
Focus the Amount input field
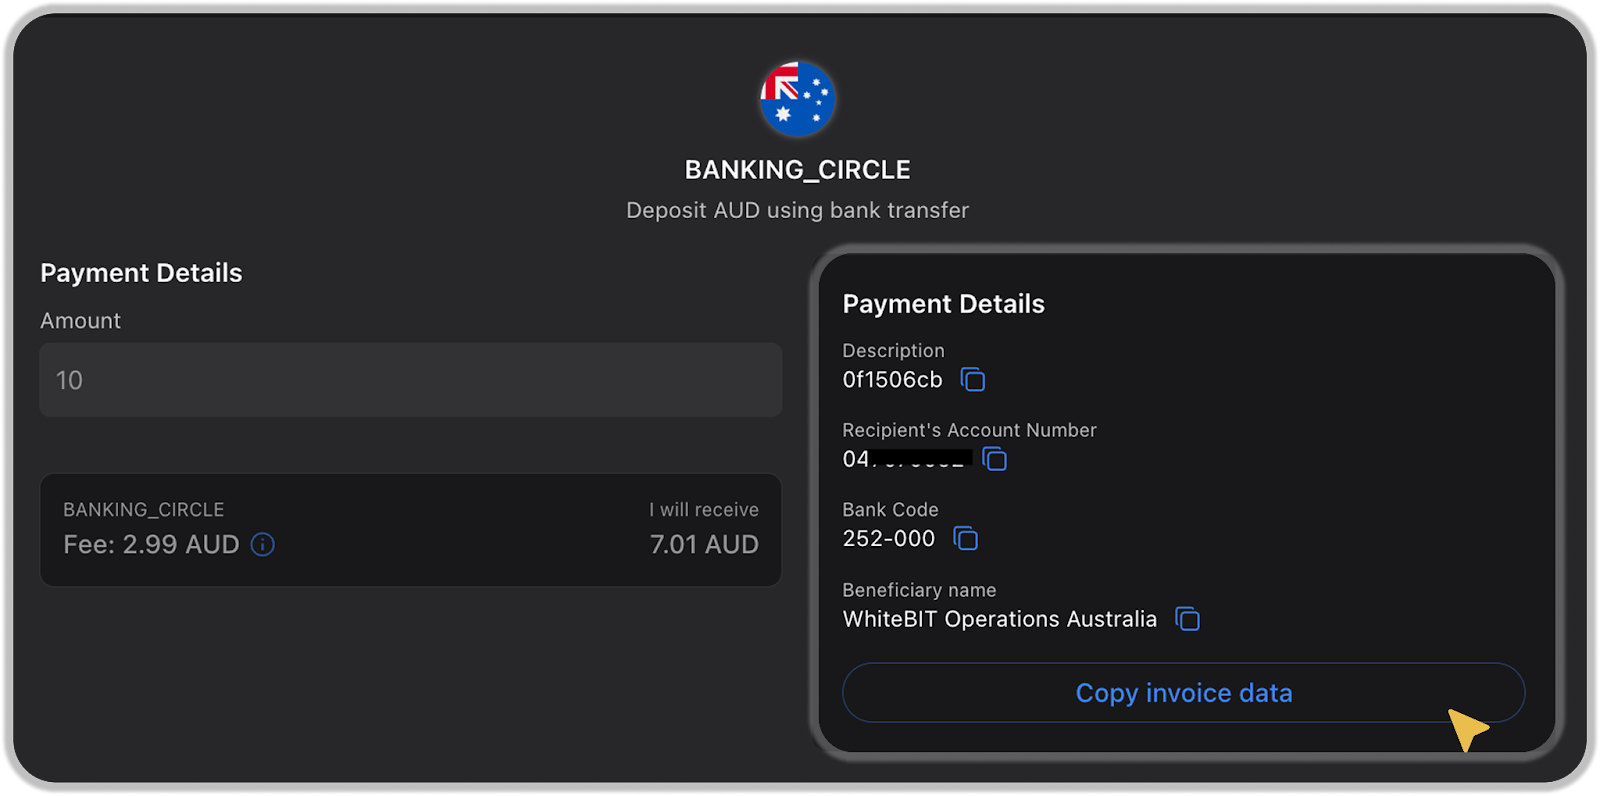(x=410, y=380)
